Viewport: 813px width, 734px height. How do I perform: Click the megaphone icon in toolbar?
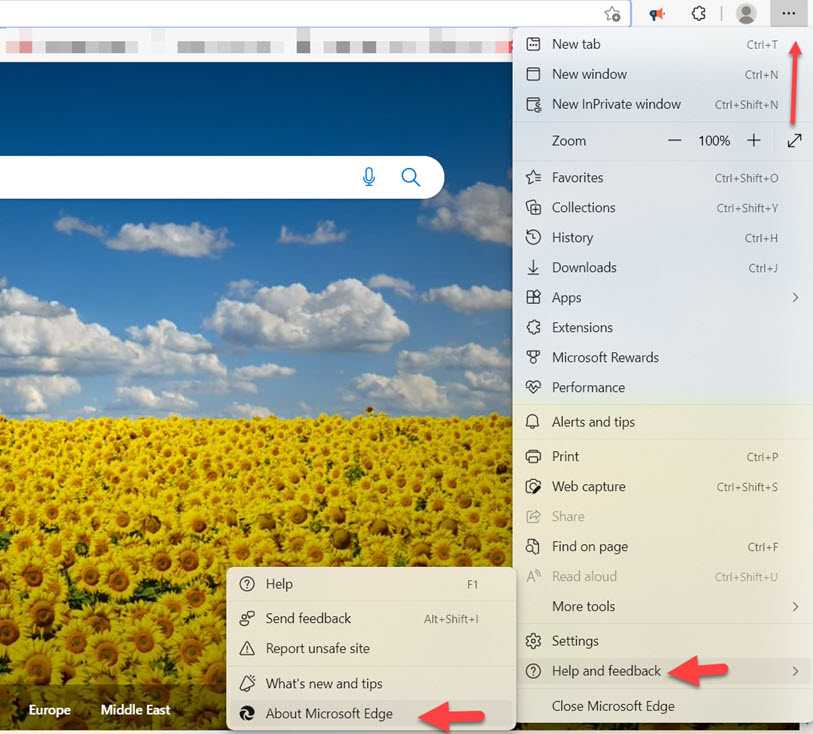(x=657, y=14)
